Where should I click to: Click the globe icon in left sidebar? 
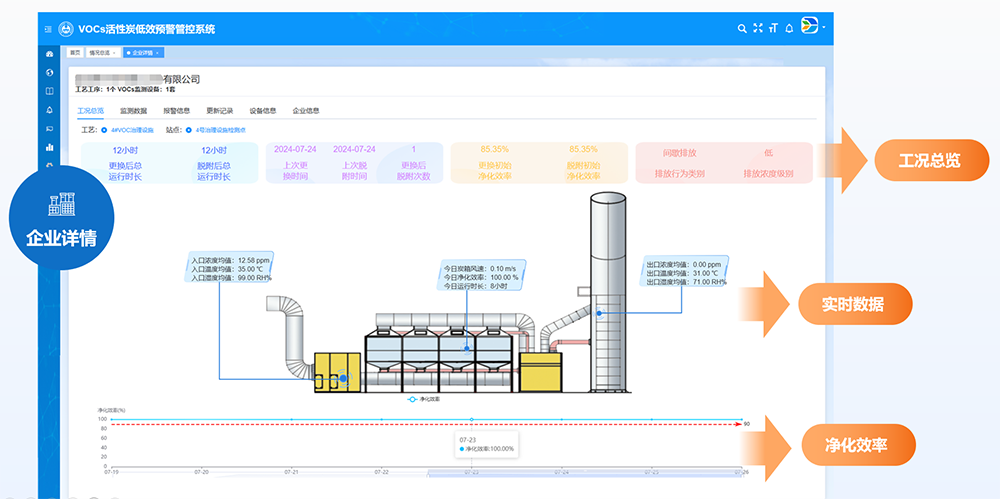coord(50,72)
